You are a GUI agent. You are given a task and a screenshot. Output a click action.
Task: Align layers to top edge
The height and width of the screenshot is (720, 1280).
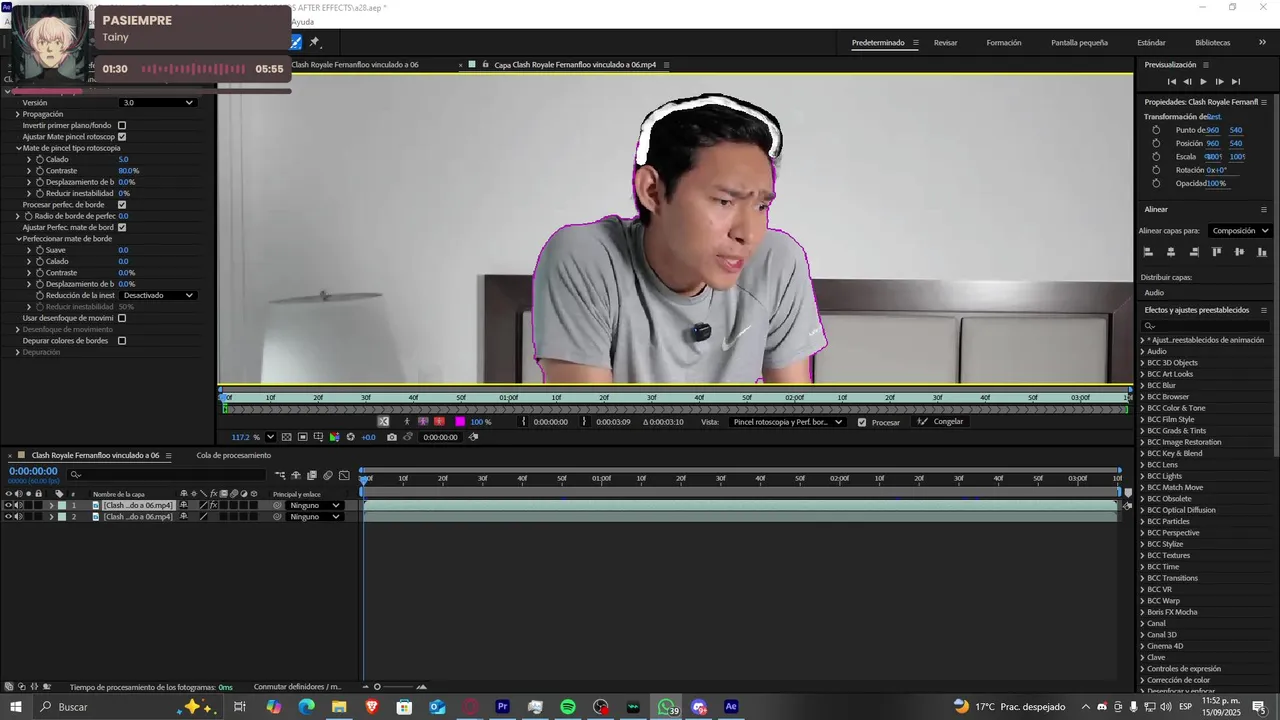click(x=1217, y=252)
